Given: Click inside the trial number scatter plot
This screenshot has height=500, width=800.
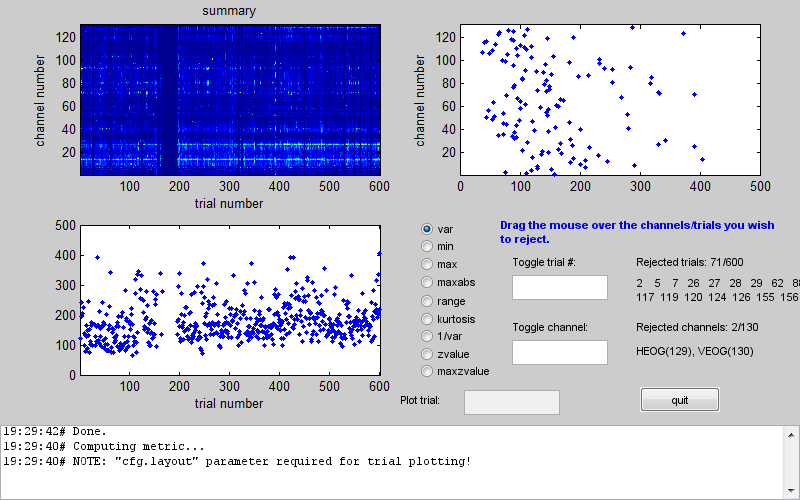Looking at the screenshot, I should [x=230, y=300].
